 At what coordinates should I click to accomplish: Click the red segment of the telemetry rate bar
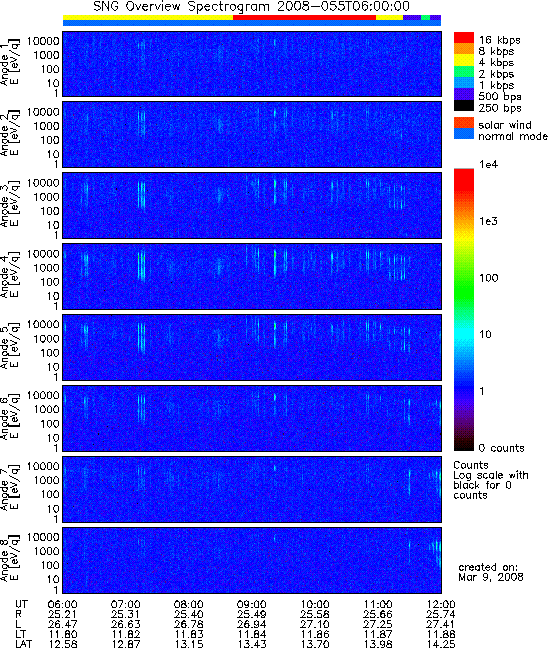click(x=304, y=17)
